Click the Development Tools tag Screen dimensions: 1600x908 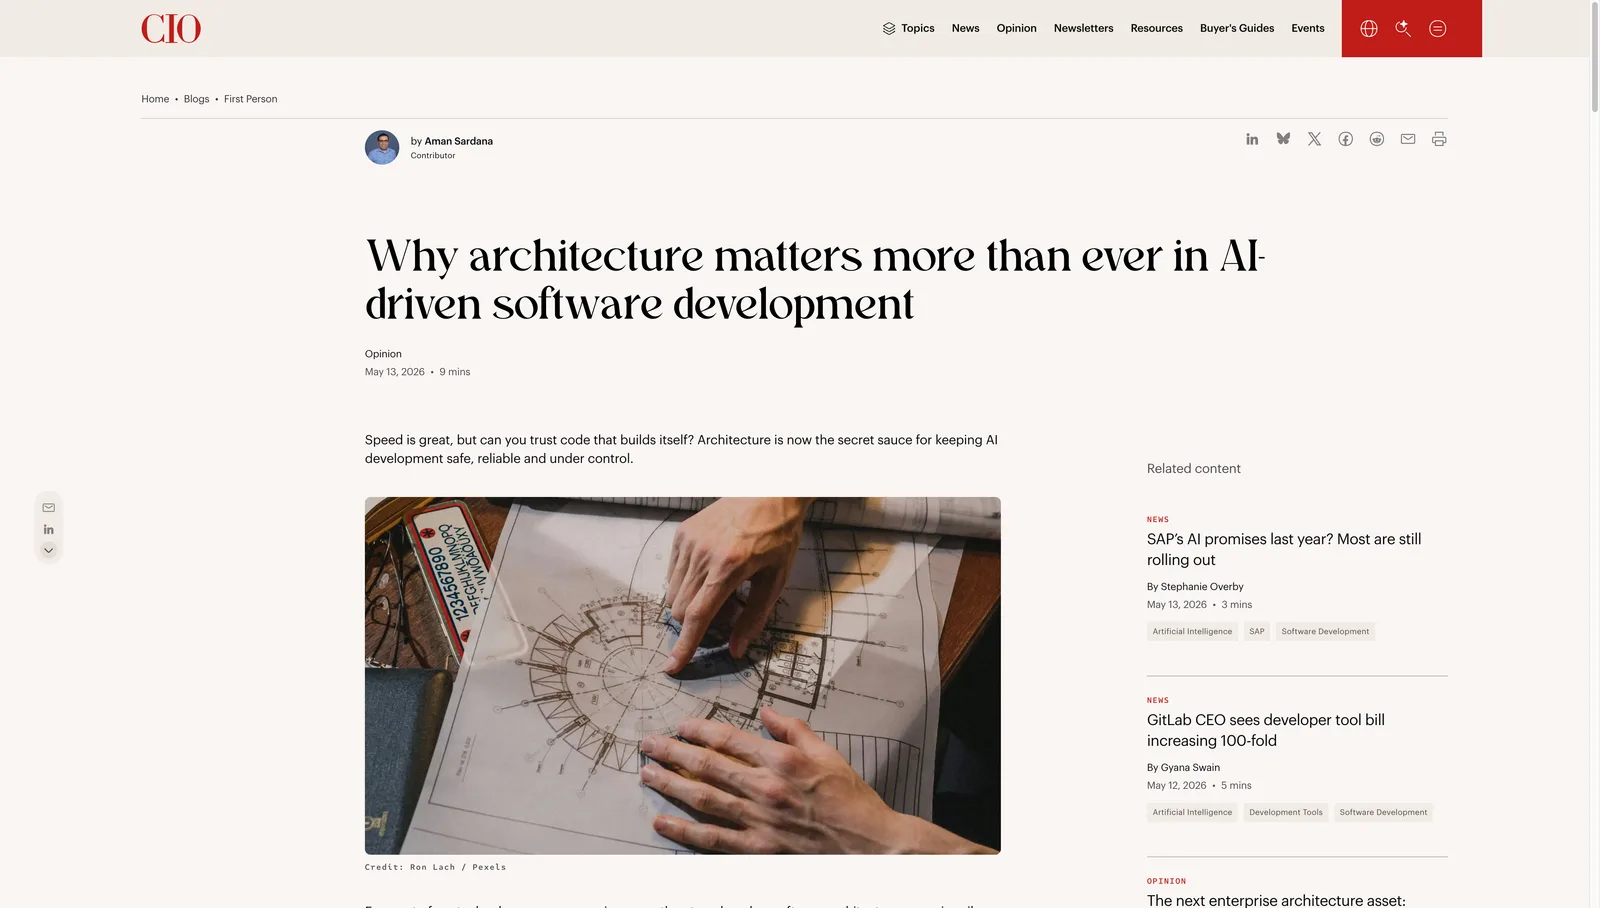(1285, 813)
